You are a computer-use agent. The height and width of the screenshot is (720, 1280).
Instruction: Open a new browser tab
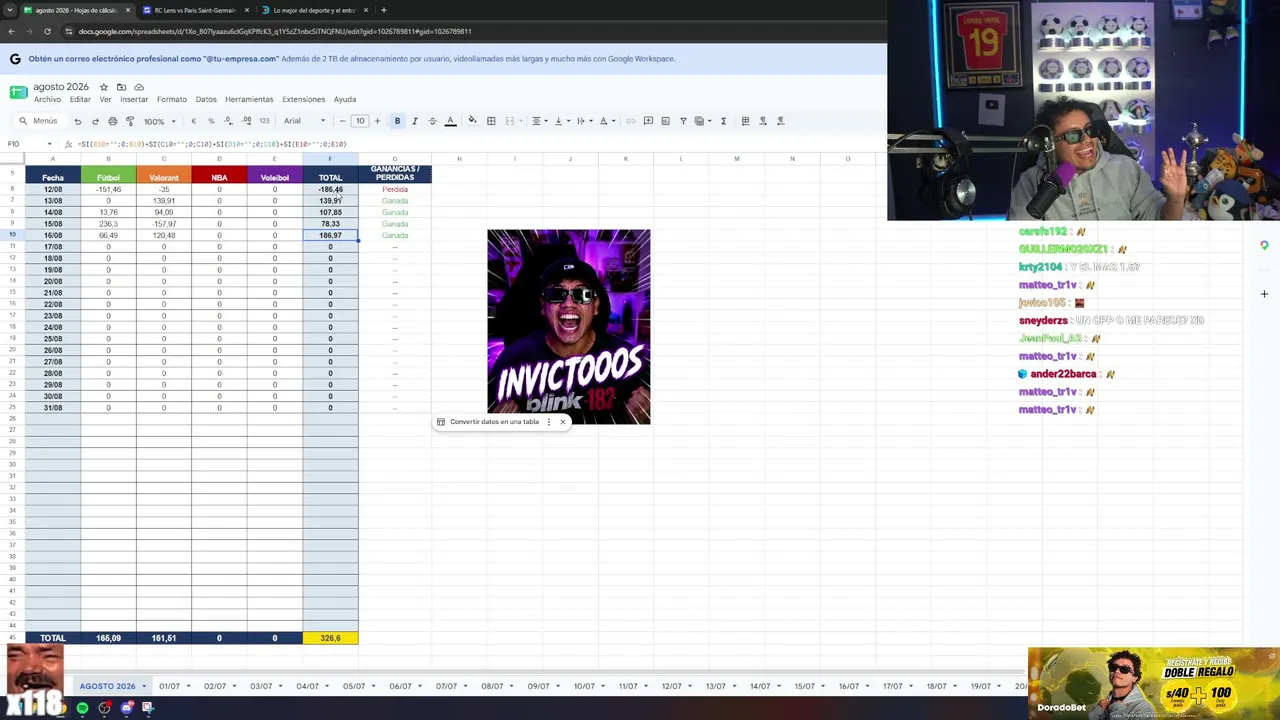pyautogui.click(x=384, y=10)
